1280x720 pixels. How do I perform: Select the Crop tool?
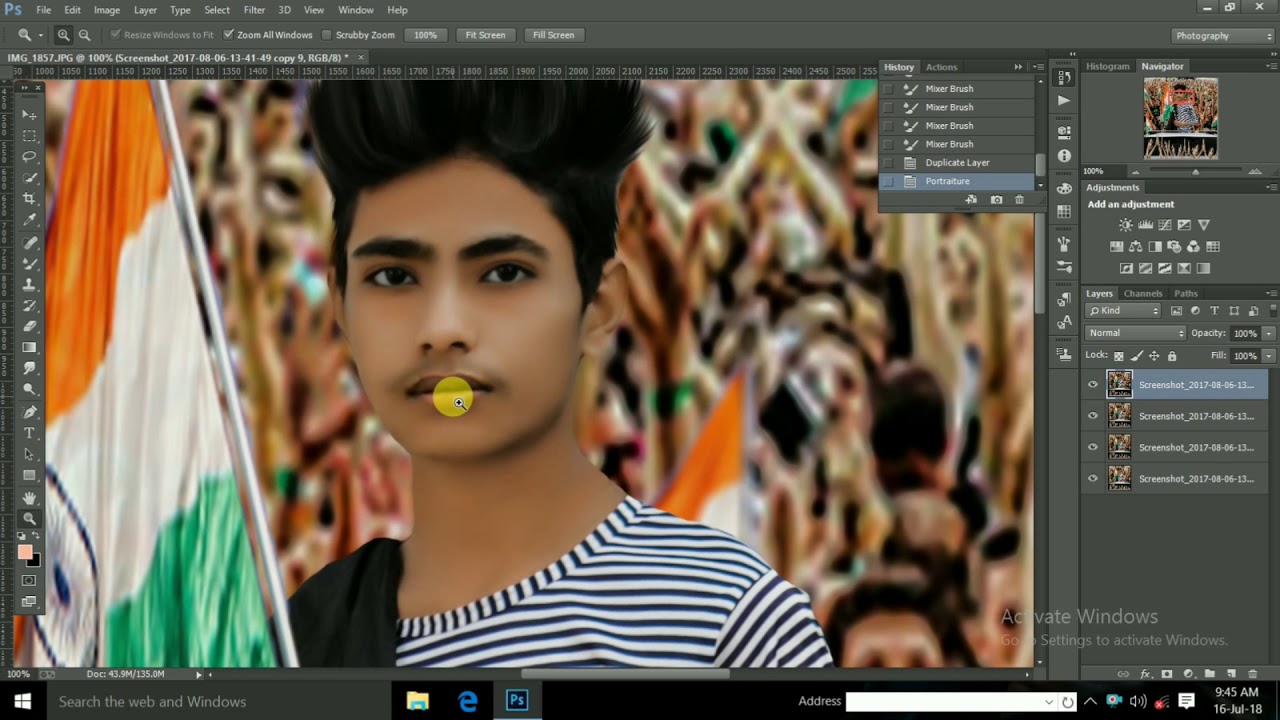coord(29,199)
